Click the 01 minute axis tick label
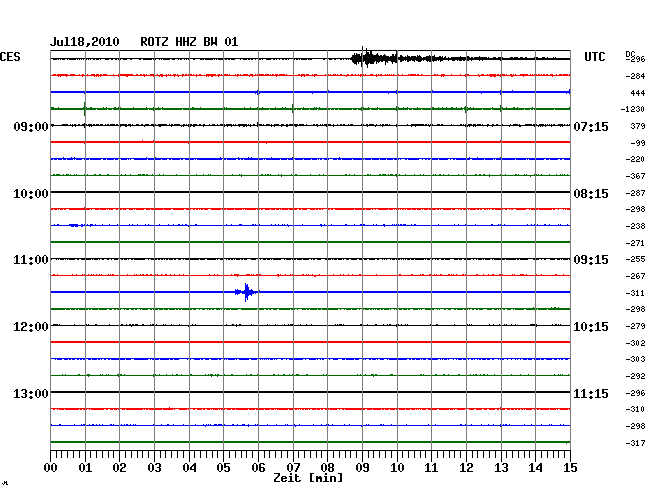The width and height of the screenshot is (650, 494). point(85,468)
